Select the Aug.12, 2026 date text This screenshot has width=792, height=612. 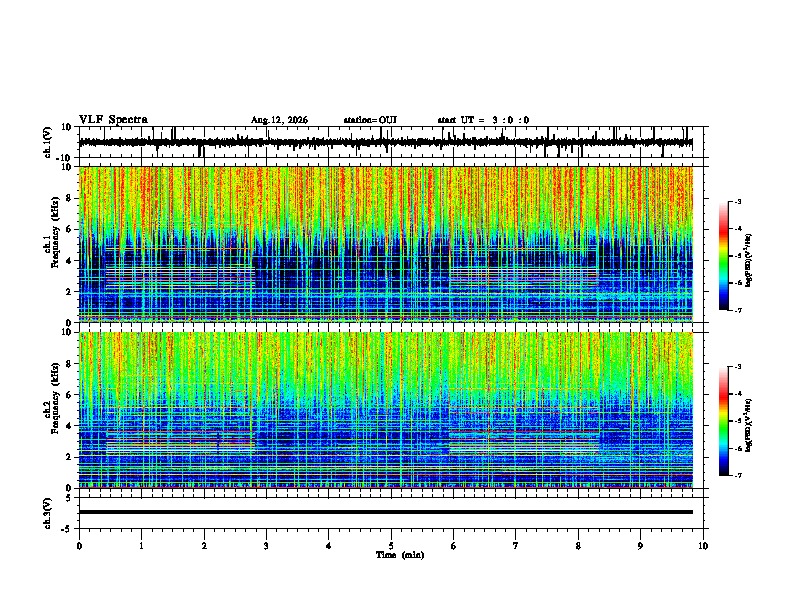279,120
